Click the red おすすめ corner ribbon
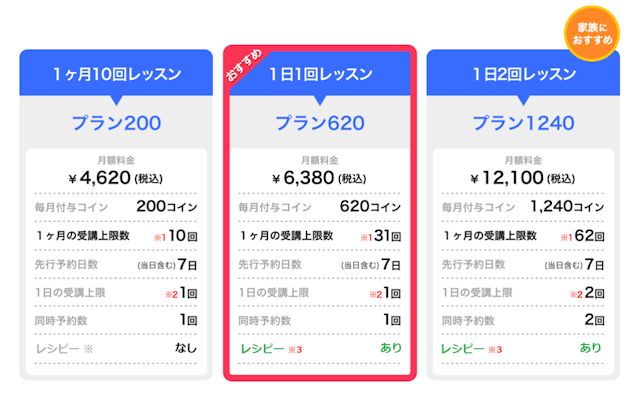The image size is (640, 398). pos(244,65)
